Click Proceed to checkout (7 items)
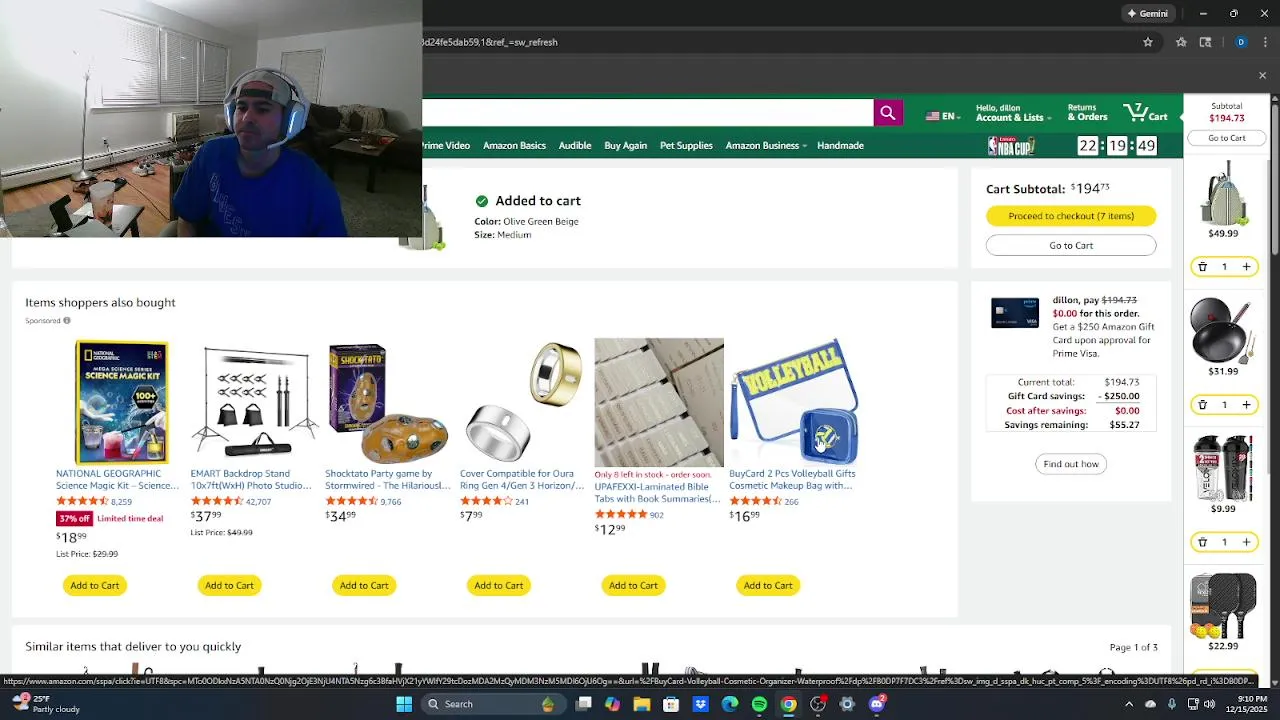The width and height of the screenshot is (1280, 720). click(1071, 216)
